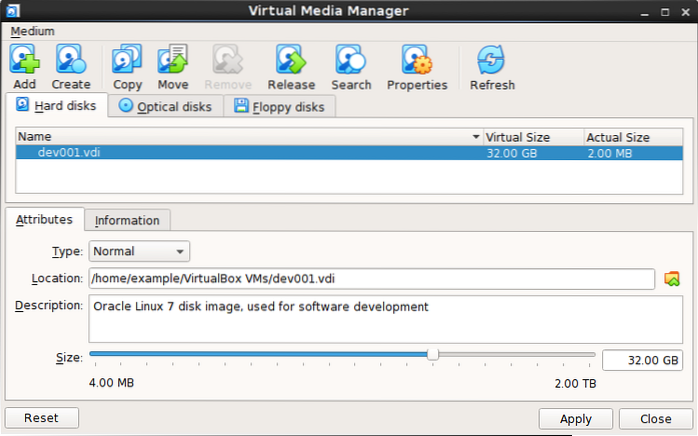
Task: Switch to the Hard disks tab
Action: pos(57,106)
